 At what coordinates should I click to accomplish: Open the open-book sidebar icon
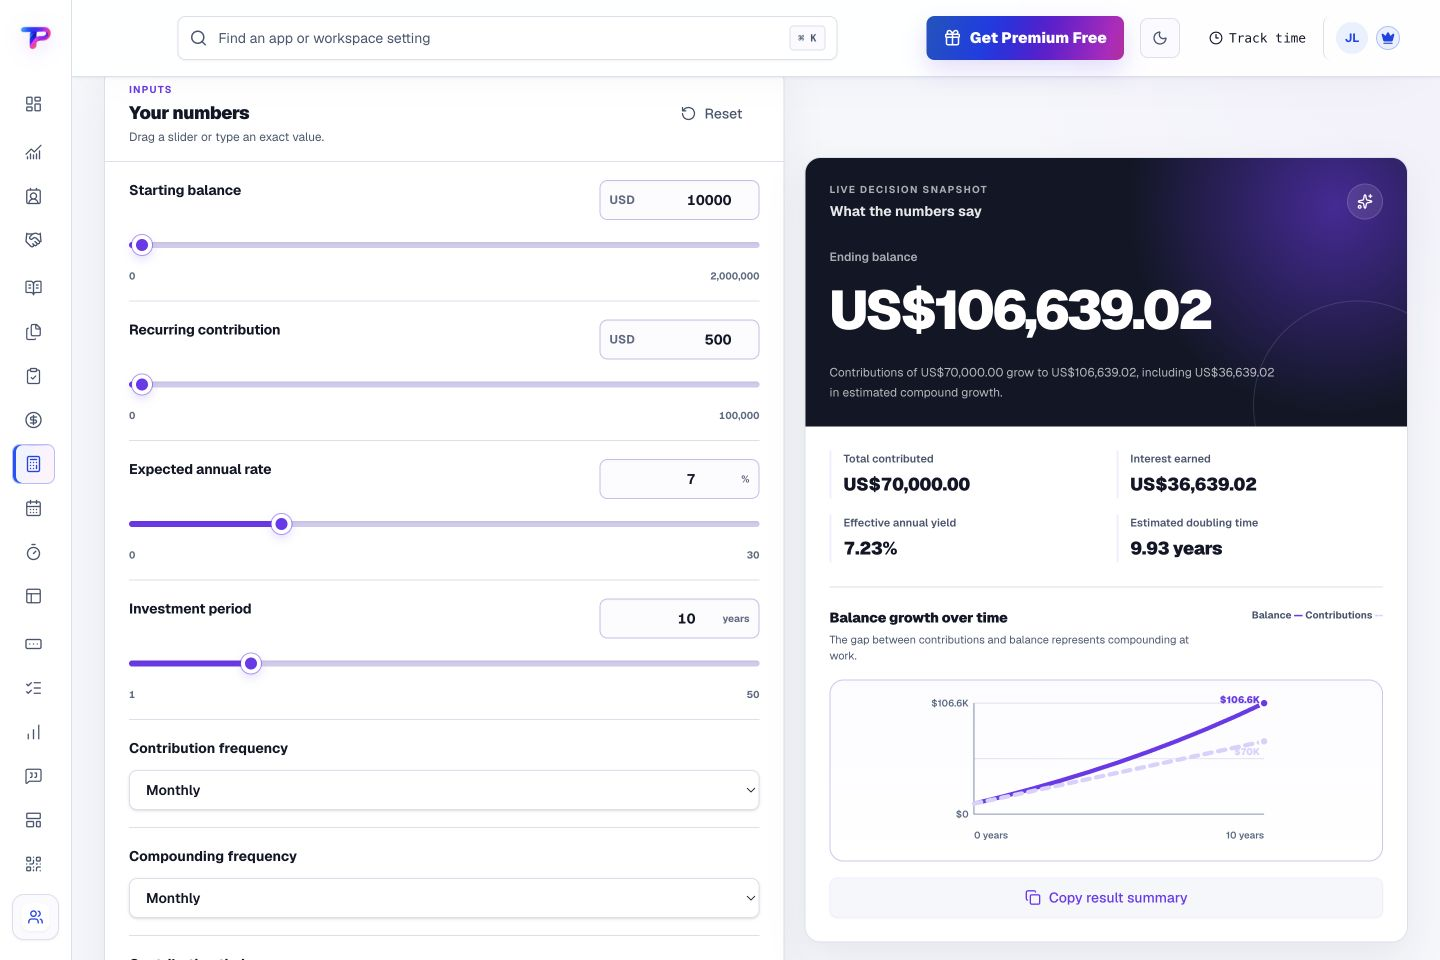[33, 288]
